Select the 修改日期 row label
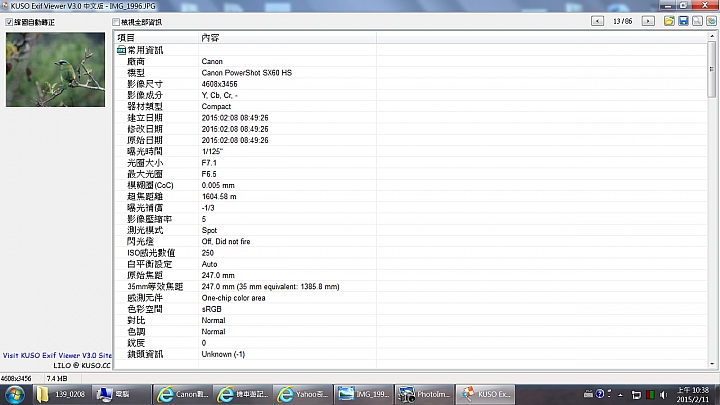This screenshot has height=405, width=720. (145, 129)
